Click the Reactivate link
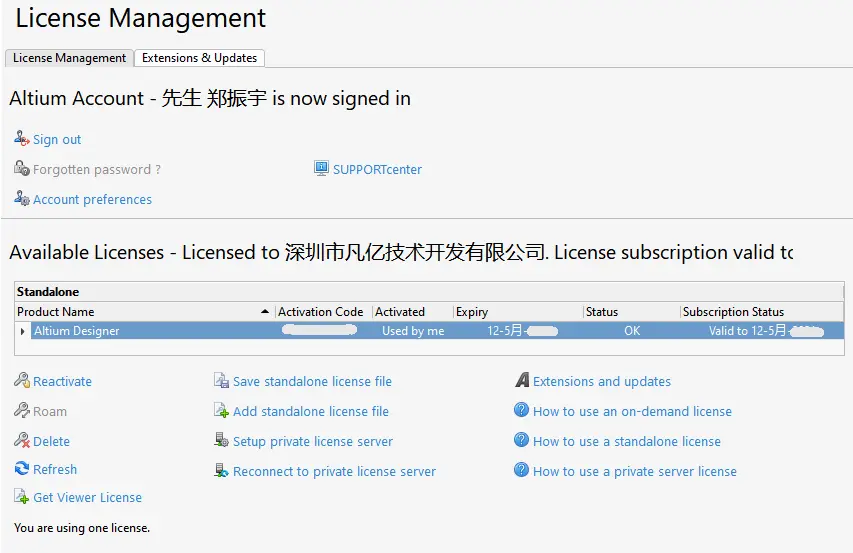Image resolution: width=853 pixels, height=553 pixels. [x=63, y=382]
